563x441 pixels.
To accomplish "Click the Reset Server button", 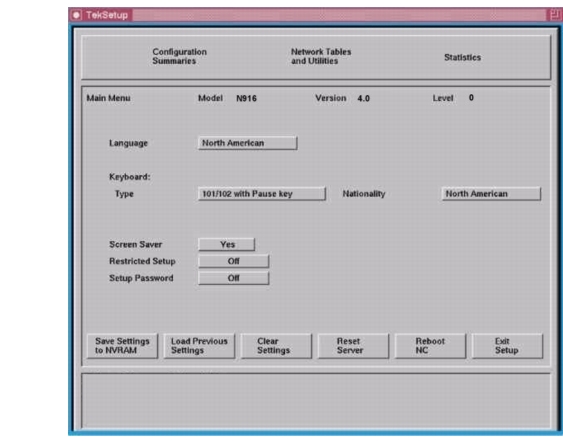I will coord(353,346).
